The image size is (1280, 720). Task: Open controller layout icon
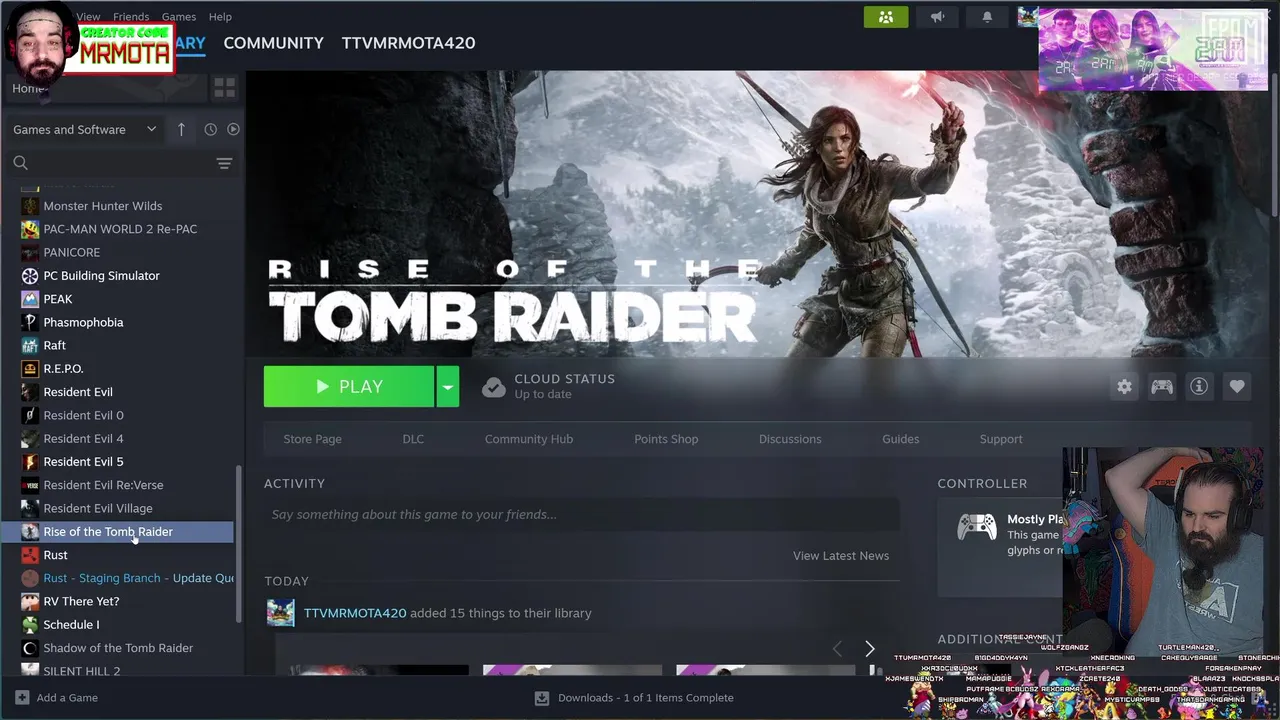tap(1162, 387)
